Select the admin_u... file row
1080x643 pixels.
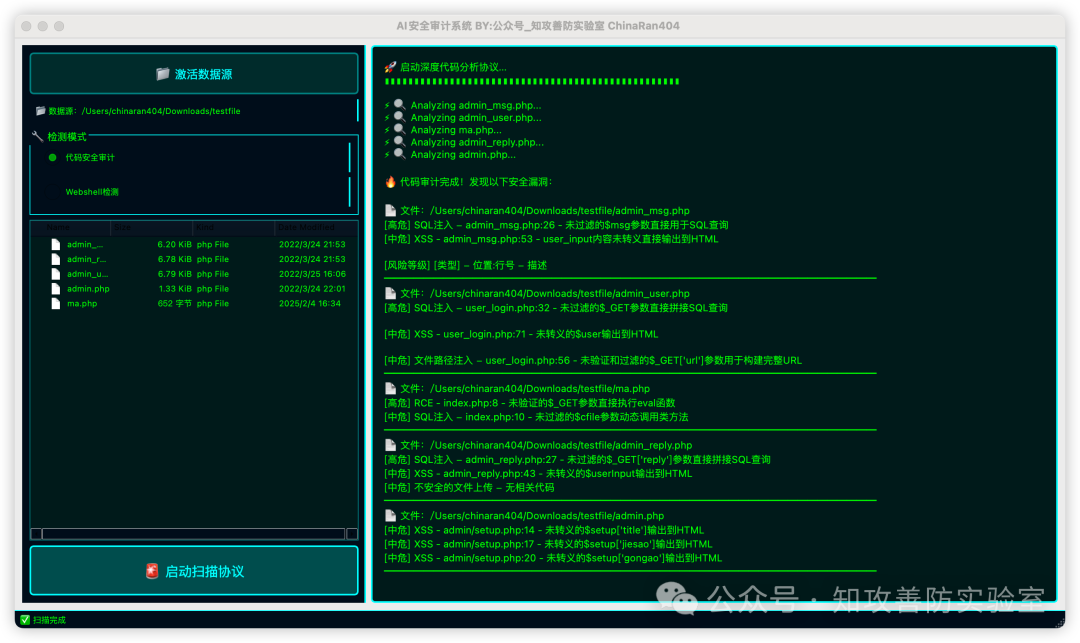(x=194, y=274)
